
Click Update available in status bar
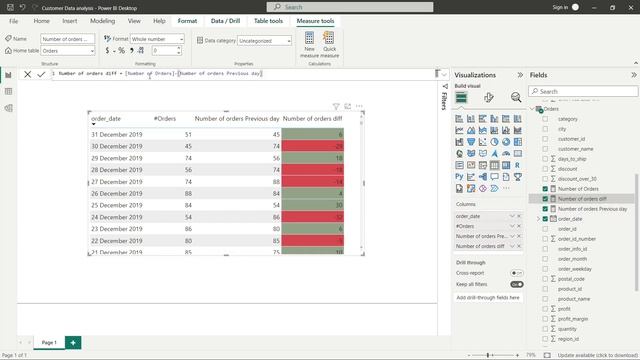[597, 356]
